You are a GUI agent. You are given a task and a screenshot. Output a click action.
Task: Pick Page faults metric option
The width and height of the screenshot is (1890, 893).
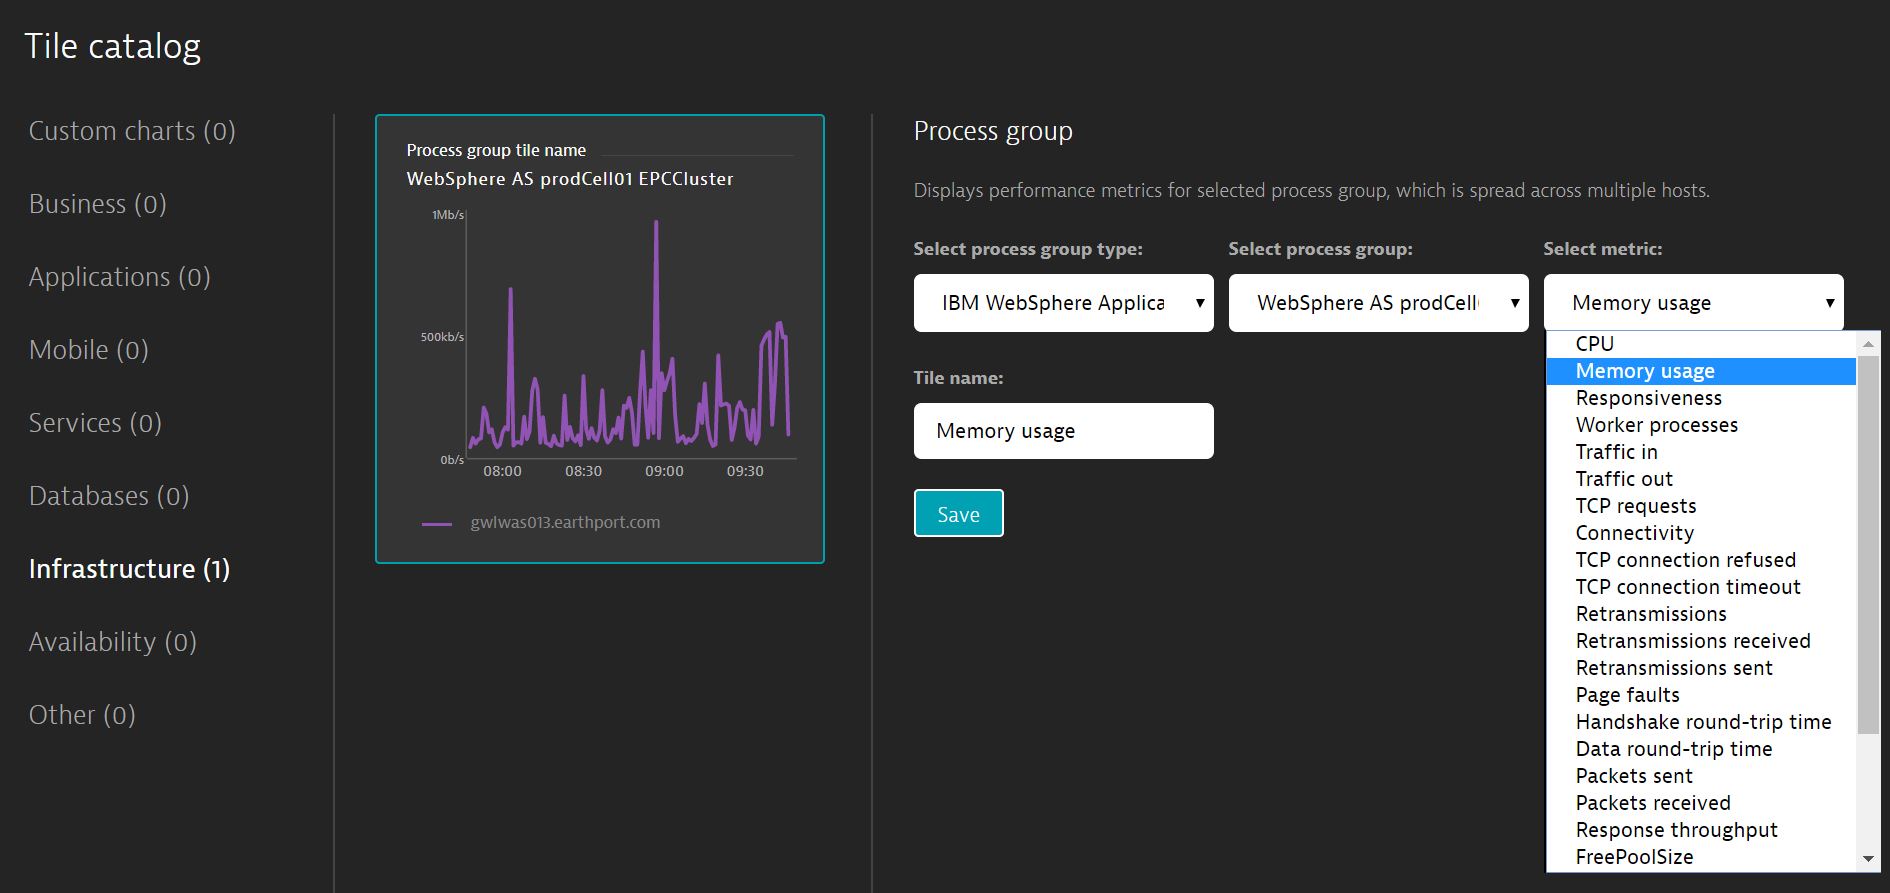tap(1627, 695)
